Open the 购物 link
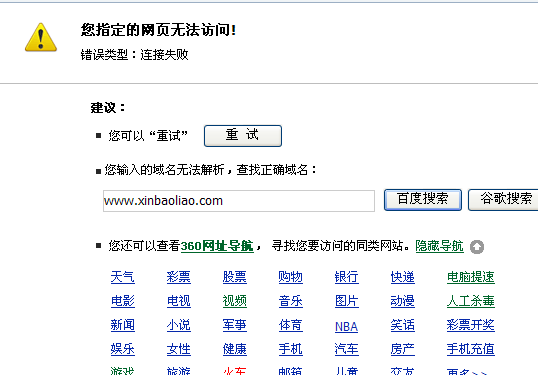 coord(291,277)
